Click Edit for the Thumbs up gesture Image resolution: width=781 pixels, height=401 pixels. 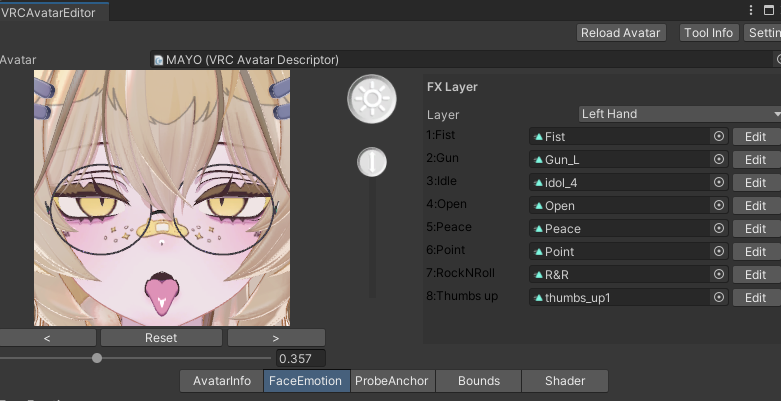tap(755, 297)
